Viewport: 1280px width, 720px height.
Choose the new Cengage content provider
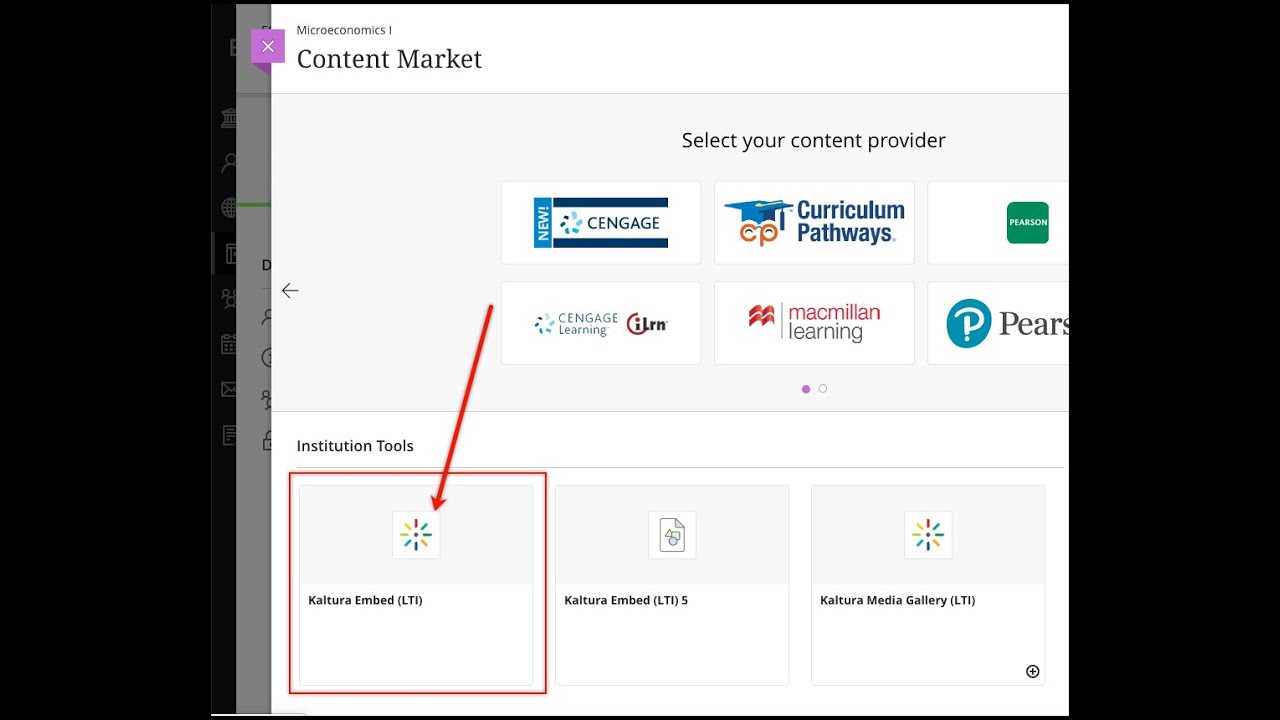click(x=601, y=223)
